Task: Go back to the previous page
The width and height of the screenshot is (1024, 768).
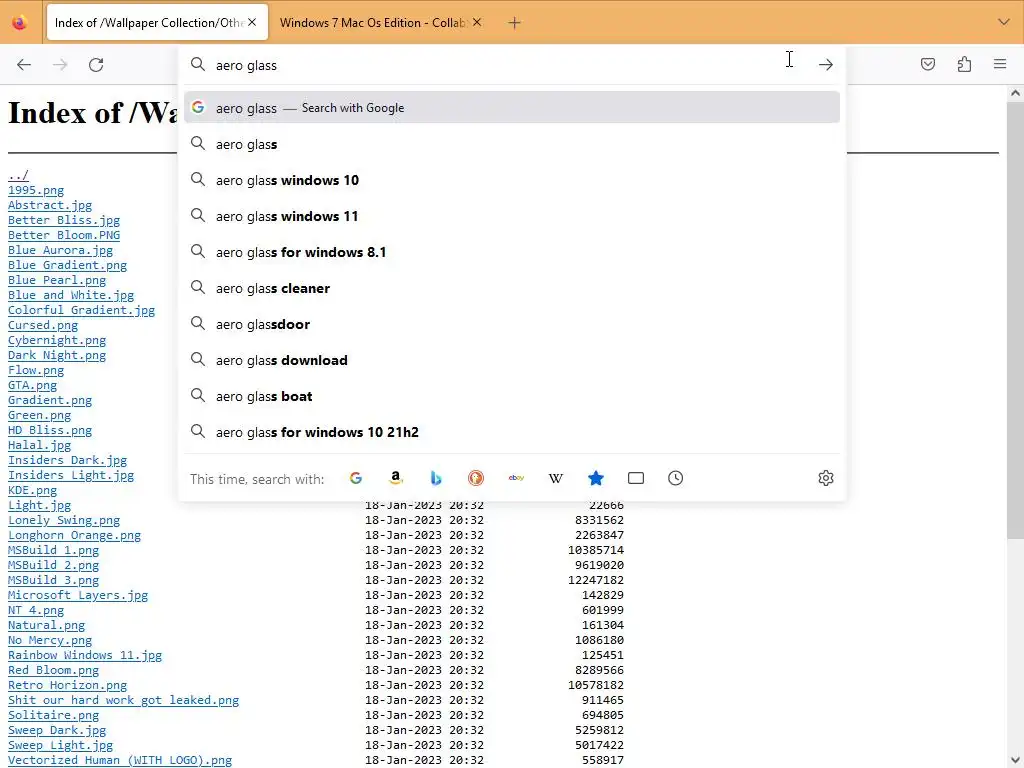Action: pyautogui.click(x=24, y=64)
